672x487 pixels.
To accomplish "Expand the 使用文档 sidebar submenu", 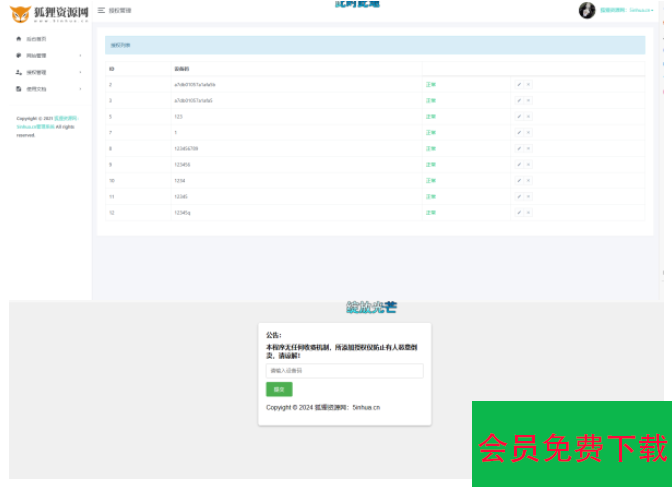I will point(80,89).
